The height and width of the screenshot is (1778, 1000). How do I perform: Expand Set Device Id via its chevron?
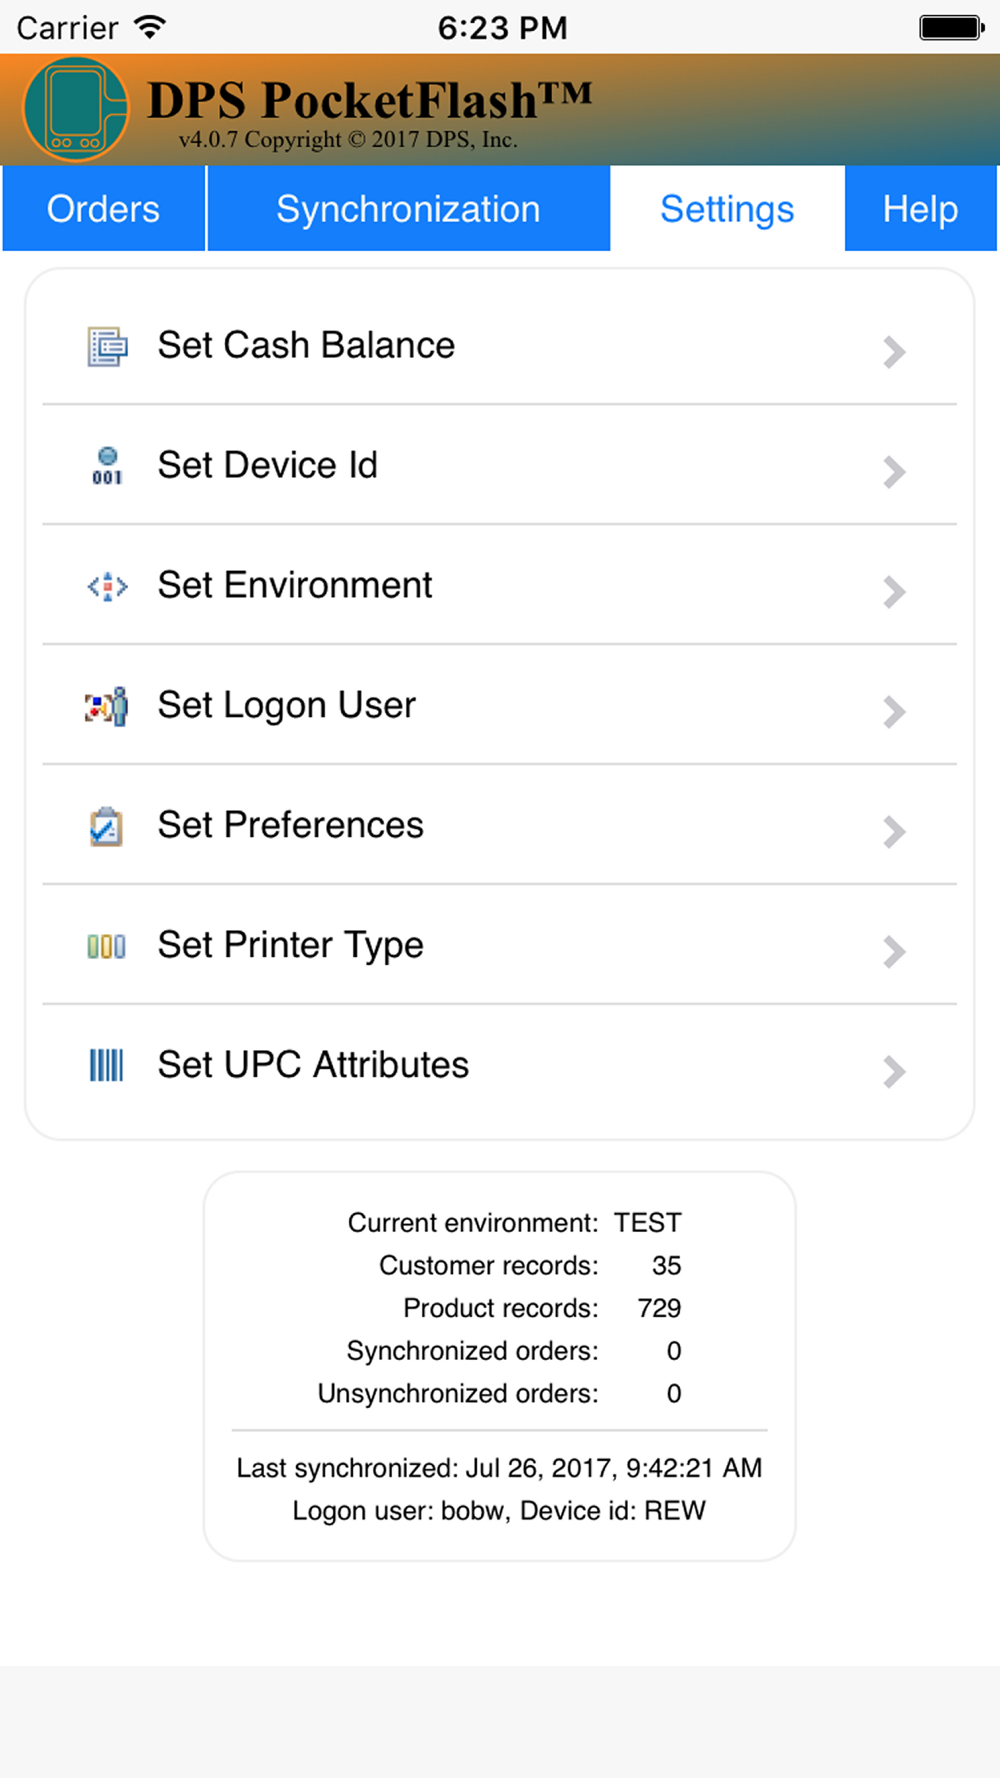point(894,472)
